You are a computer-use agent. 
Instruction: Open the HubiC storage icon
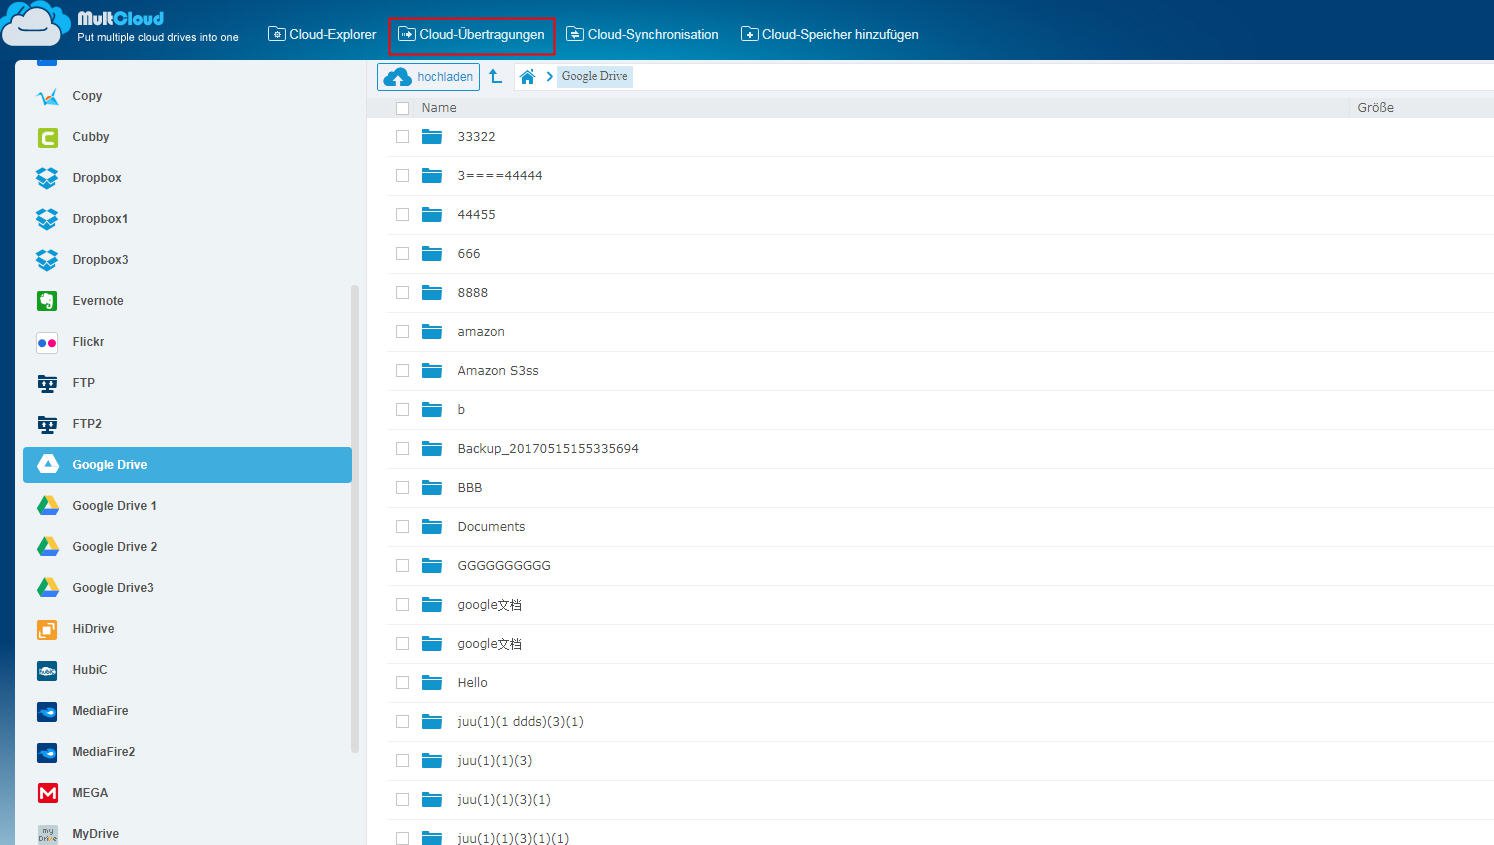tap(47, 670)
